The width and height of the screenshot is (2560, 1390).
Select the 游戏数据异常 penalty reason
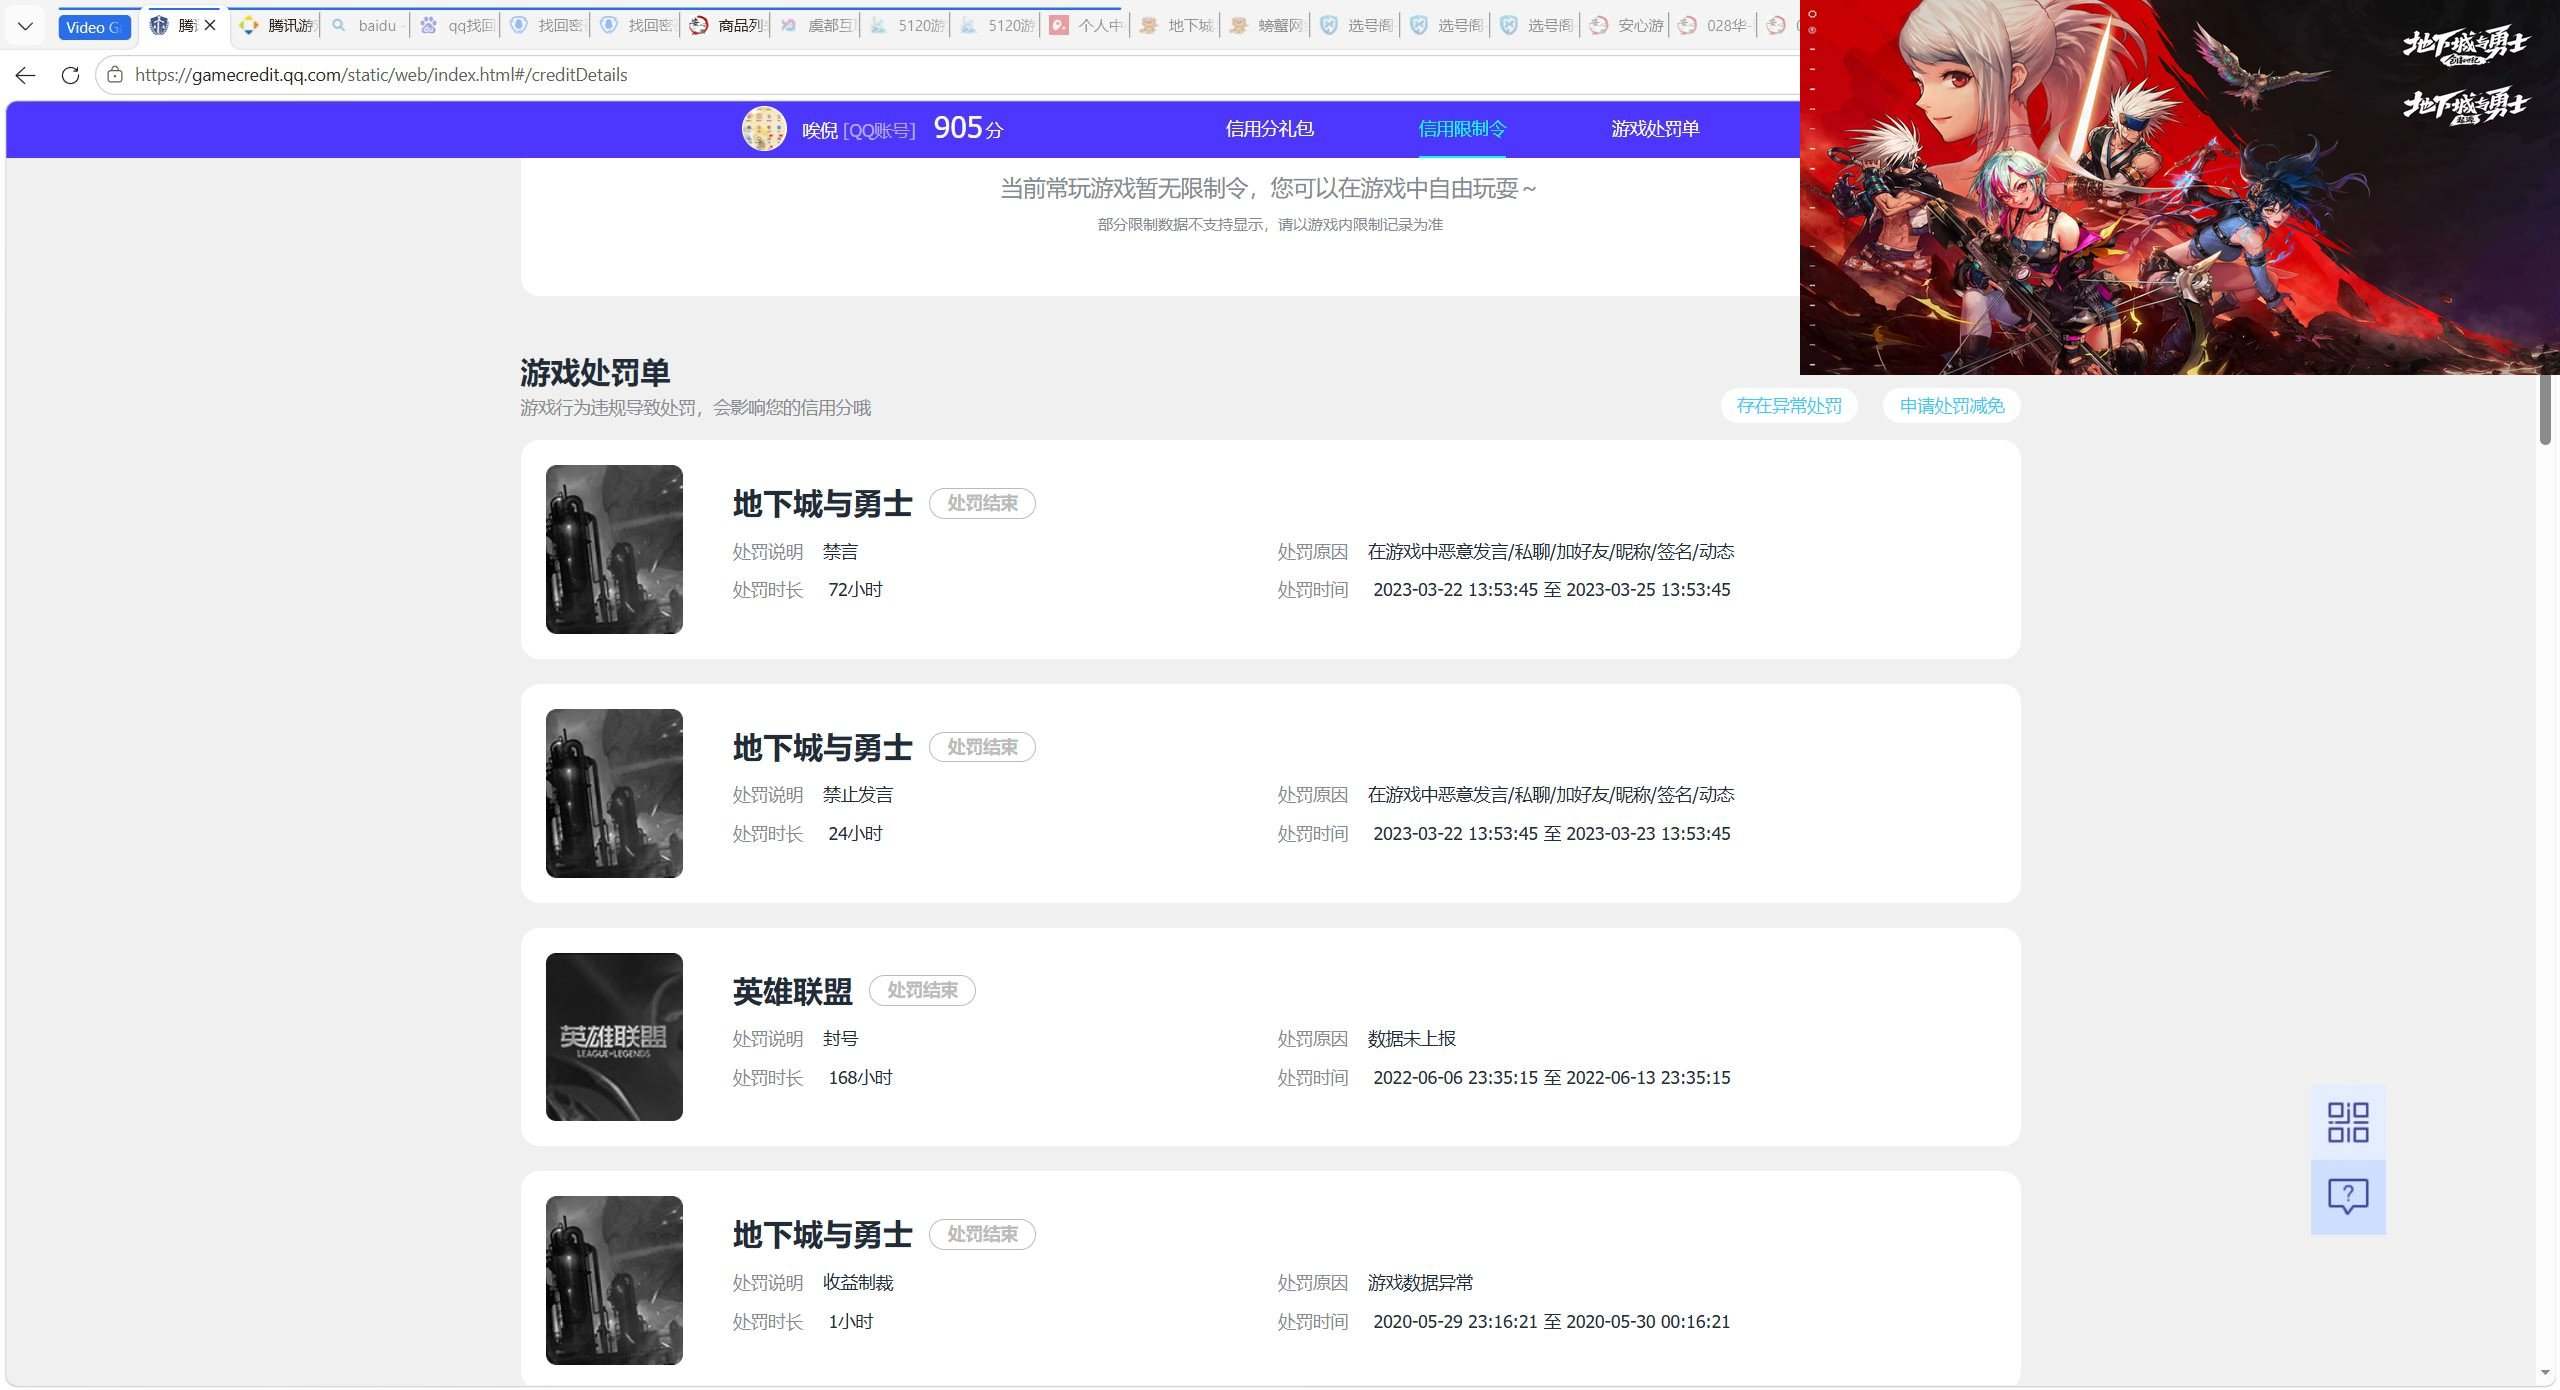(x=1421, y=1283)
